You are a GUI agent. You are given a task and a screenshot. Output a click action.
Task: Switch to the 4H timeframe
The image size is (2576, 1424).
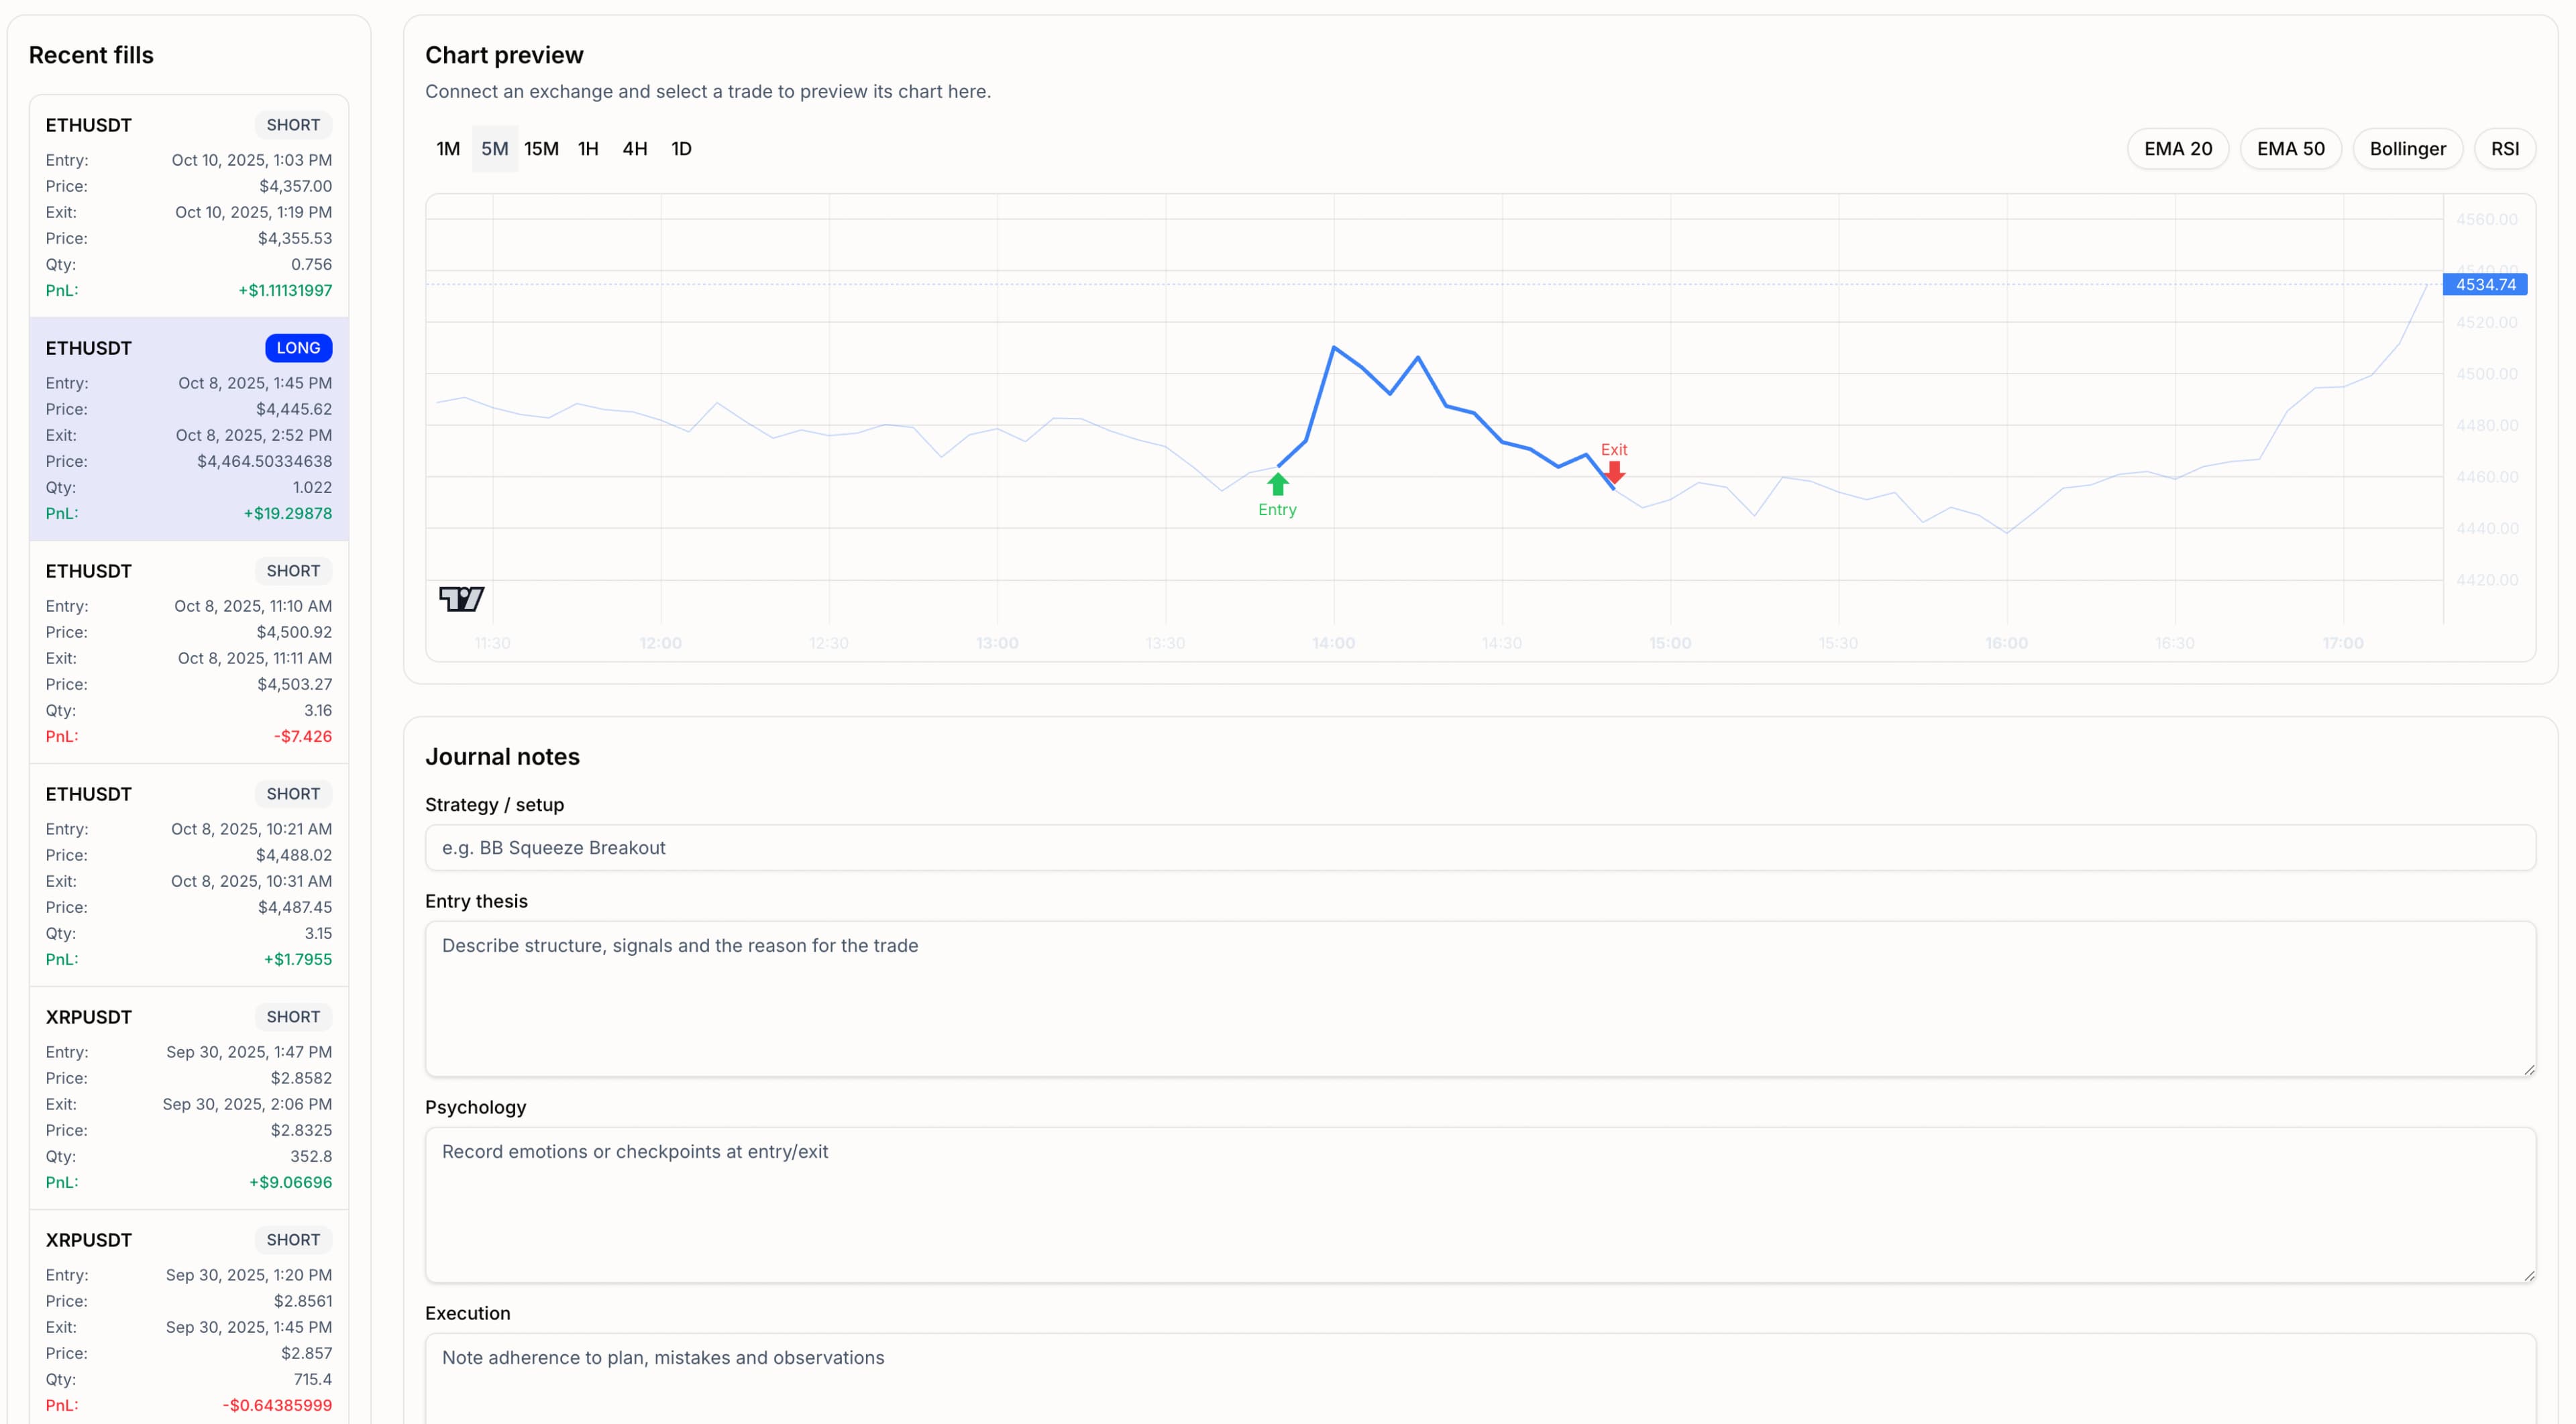tap(635, 149)
